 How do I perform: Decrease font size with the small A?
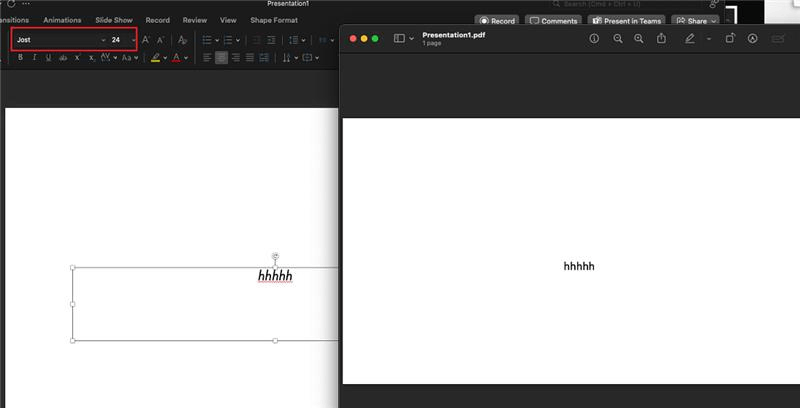pos(160,40)
